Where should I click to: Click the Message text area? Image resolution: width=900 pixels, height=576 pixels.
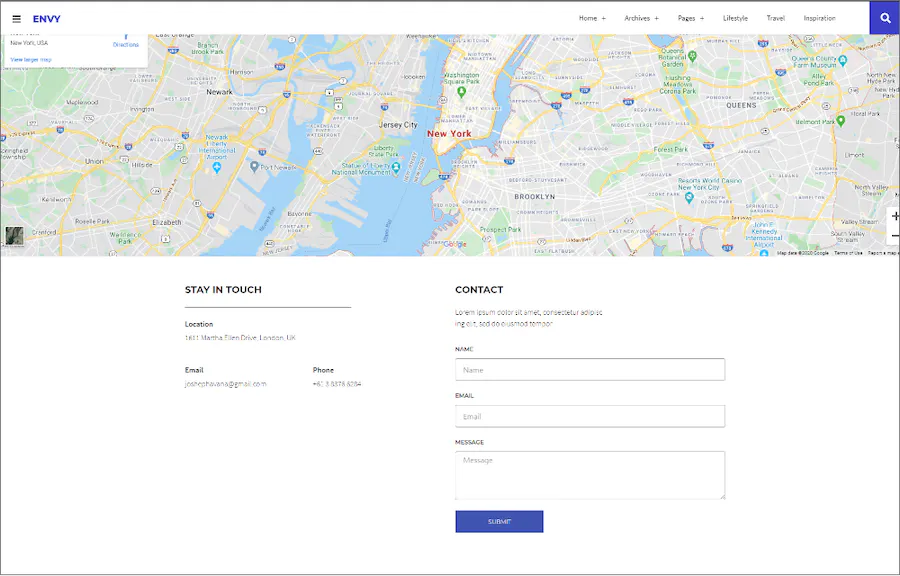coord(590,475)
